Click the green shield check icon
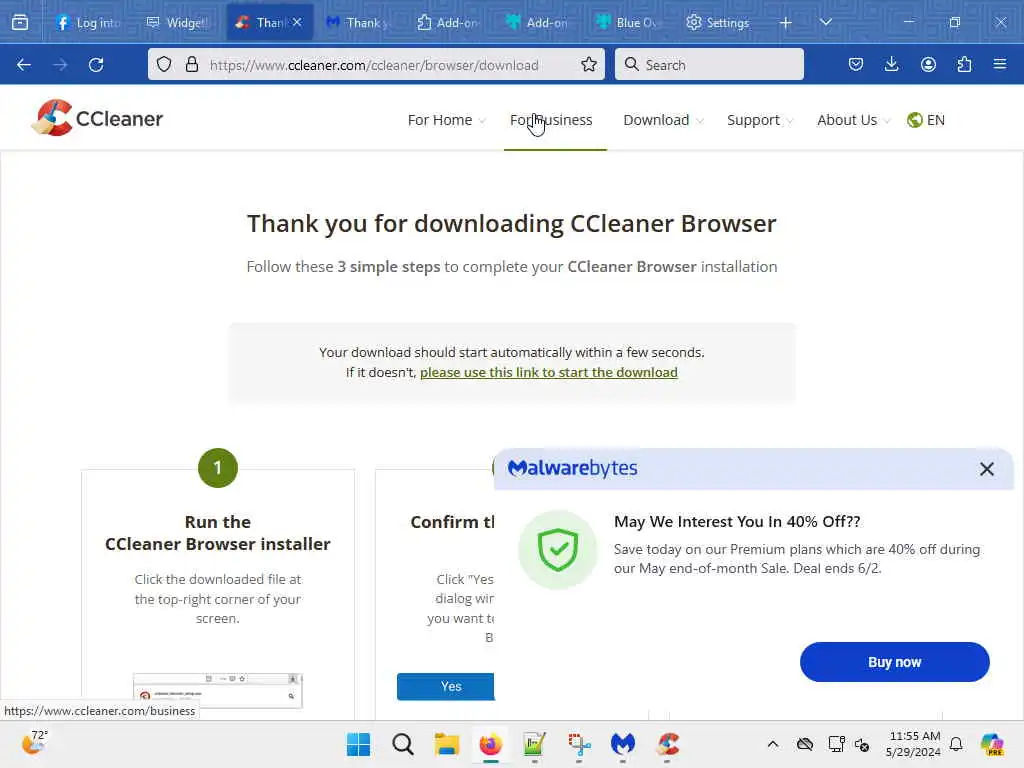This screenshot has height=768, width=1024. (558, 549)
